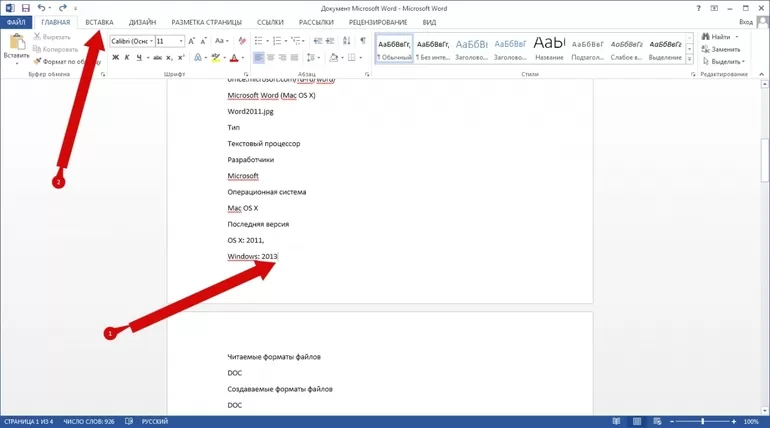Viewport: 770px width, 428px height.
Task: Open the ЧИСЛО СЛОВ: 926 word count
Action: click(x=89, y=422)
